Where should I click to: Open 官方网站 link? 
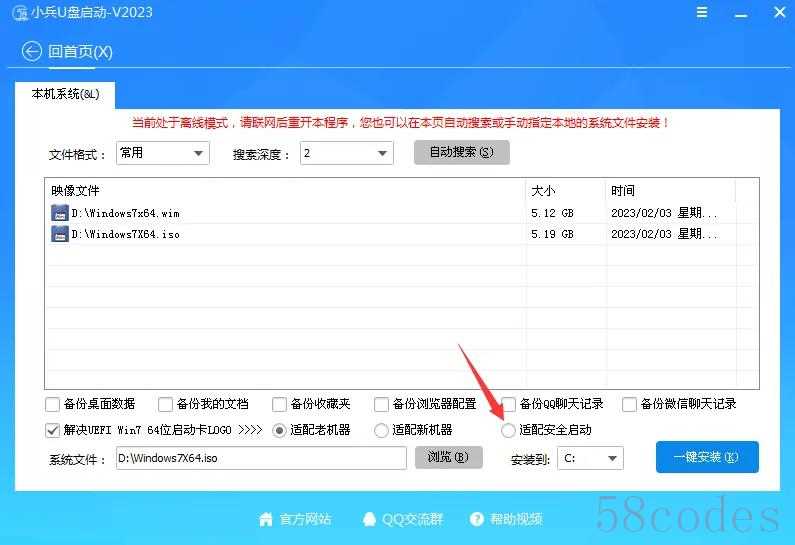(x=305, y=519)
